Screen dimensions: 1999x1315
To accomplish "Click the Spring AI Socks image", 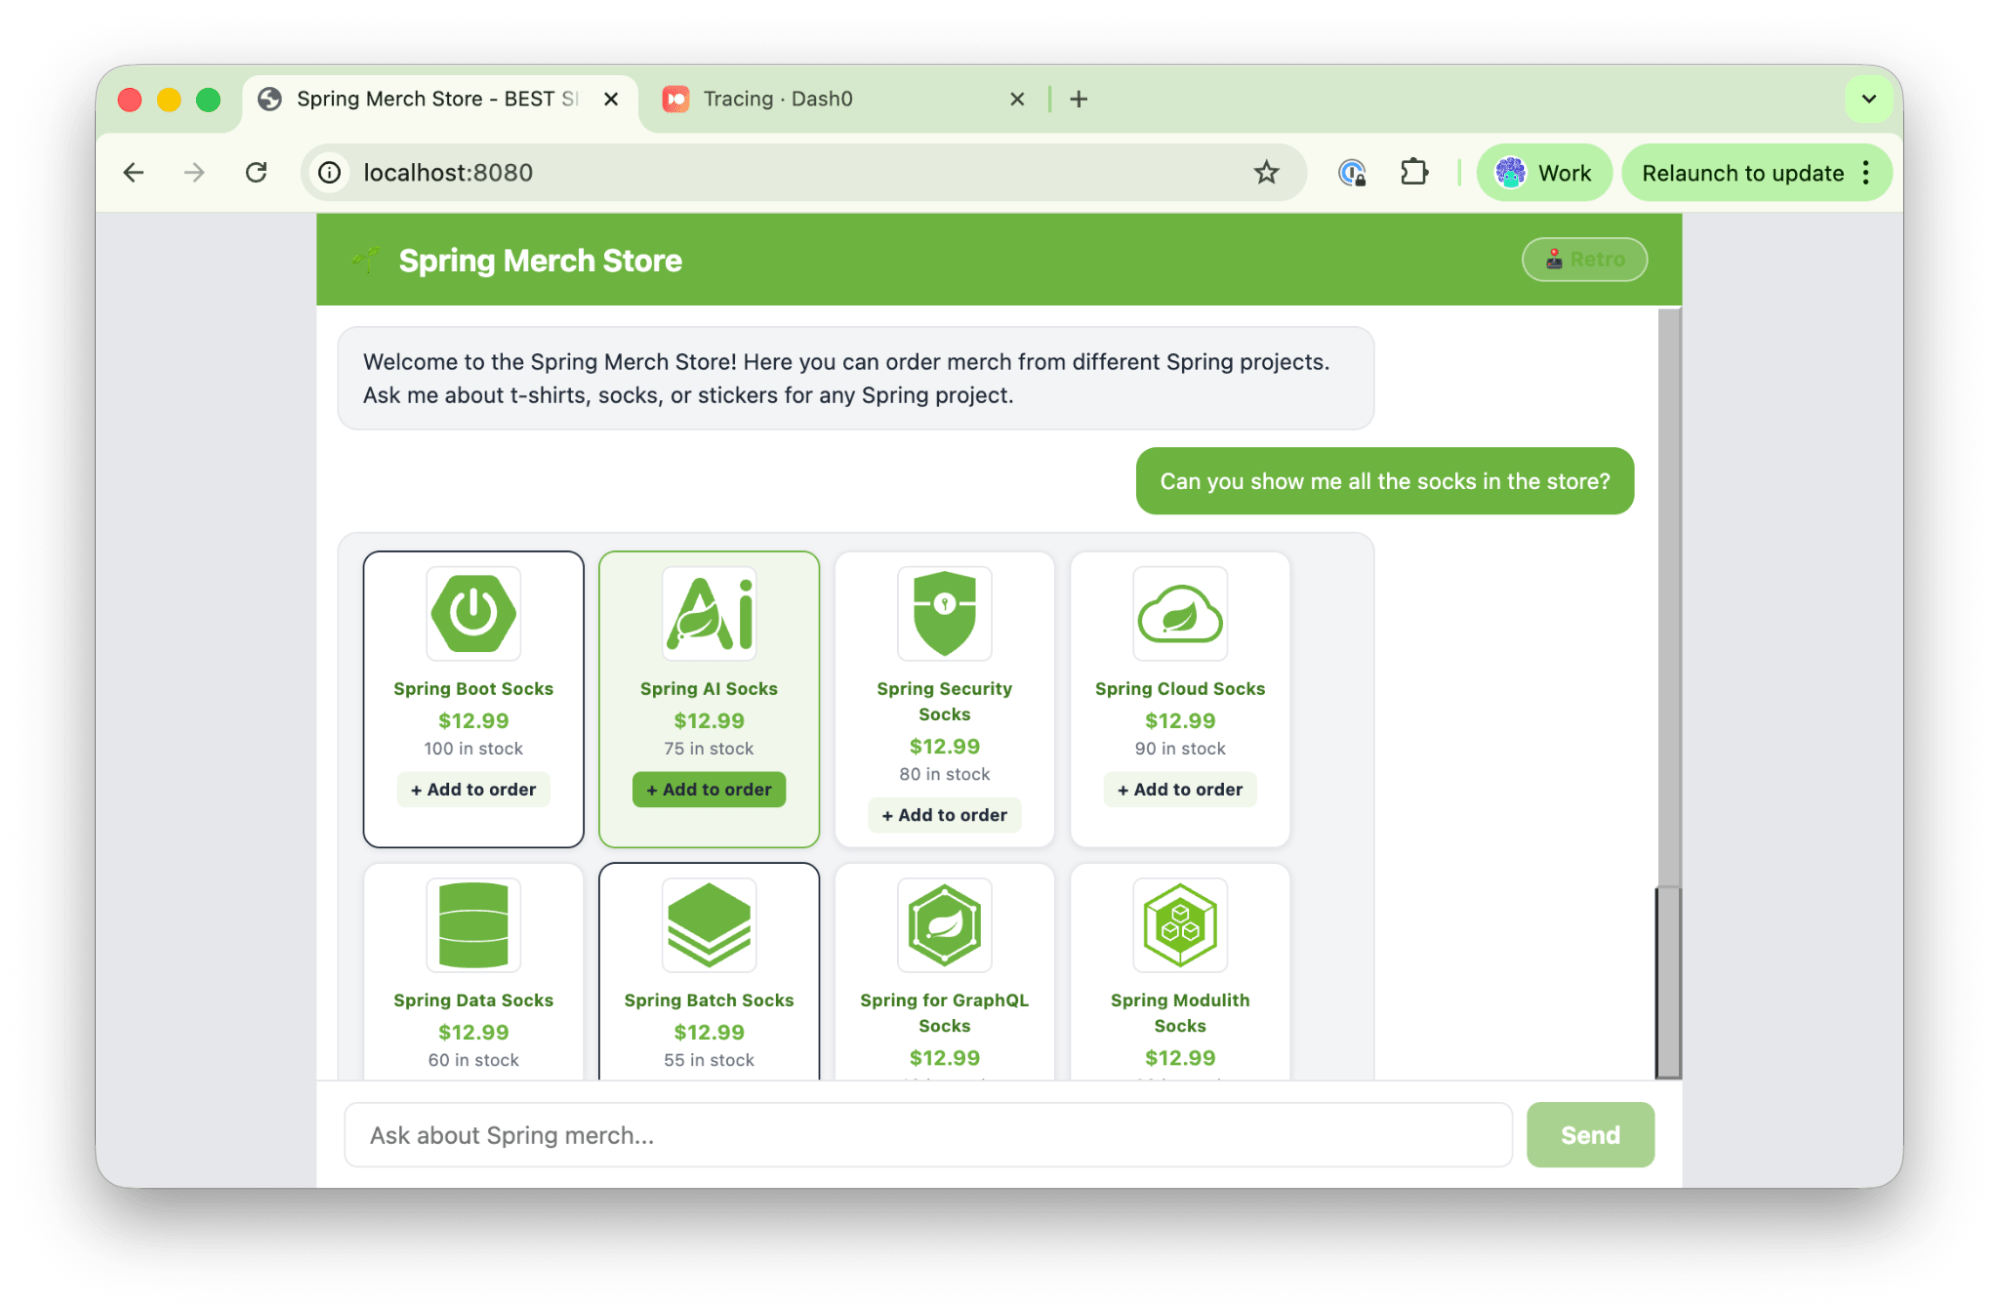I will point(709,613).
